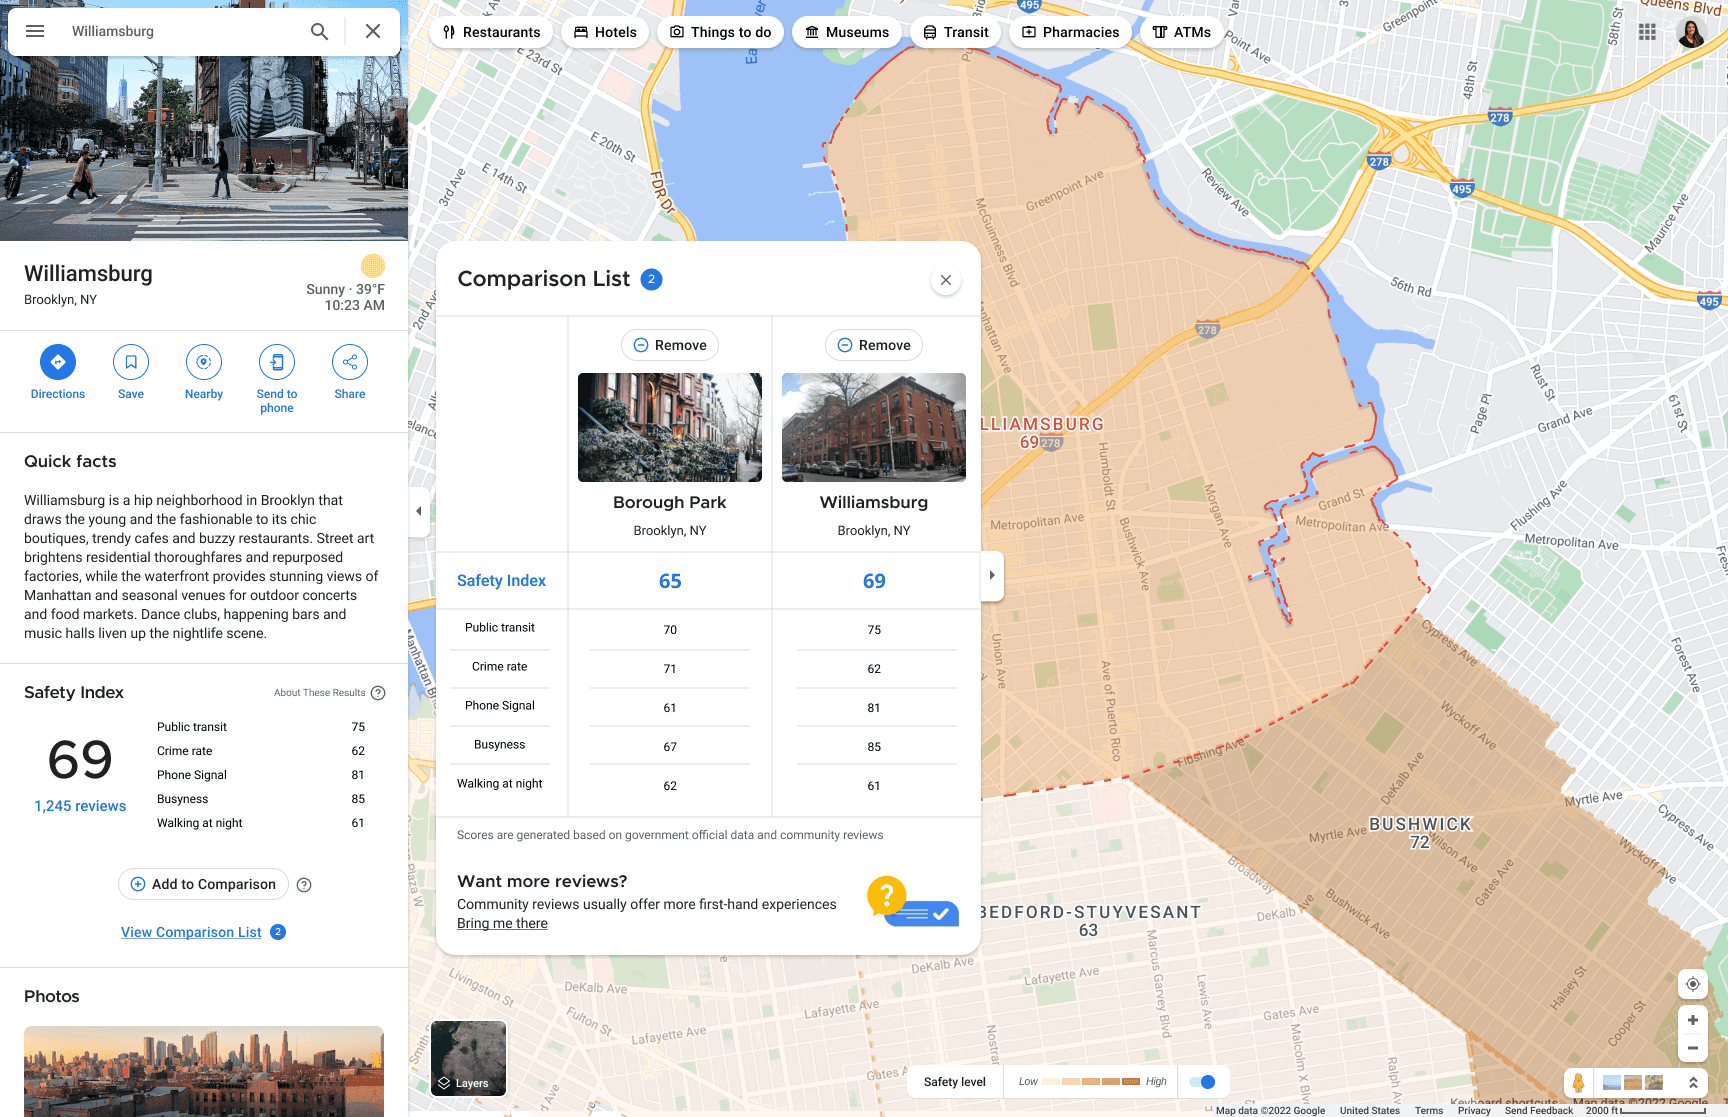Open the Williamsburg header street photo
This screenshot has width=1728, height=1117.
point(204,148)
